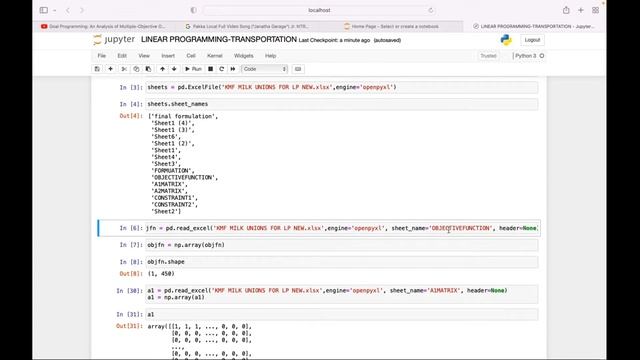Show Safari tab overview
640x360 pixels.
coord(596,10)
